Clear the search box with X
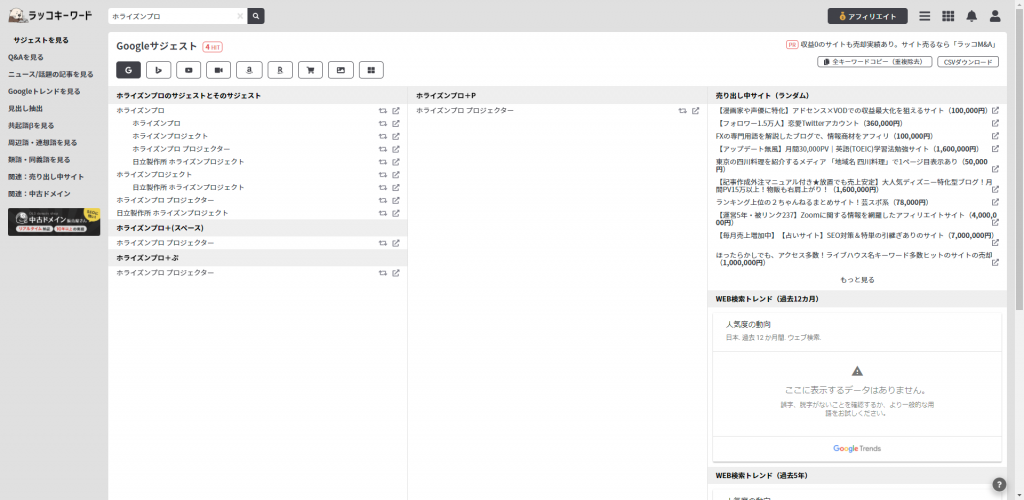The height and width of the screenshot is (500, 1024). coord(240,16)
